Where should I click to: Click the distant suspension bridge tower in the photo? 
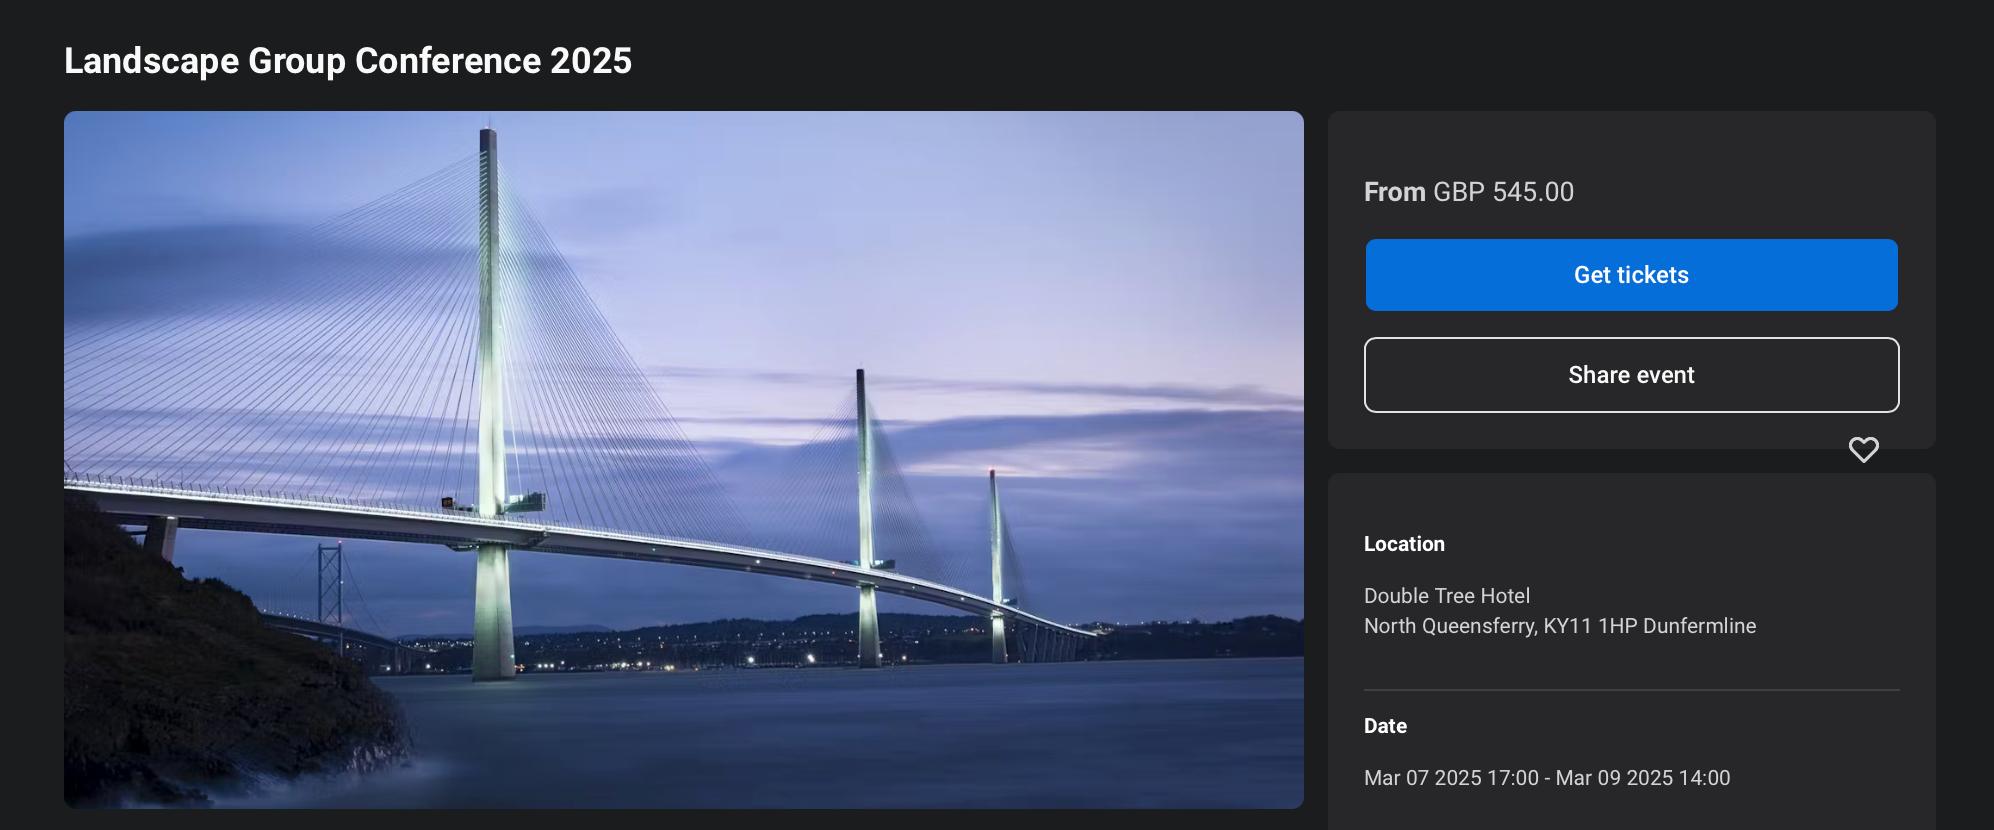pos(330,590)
